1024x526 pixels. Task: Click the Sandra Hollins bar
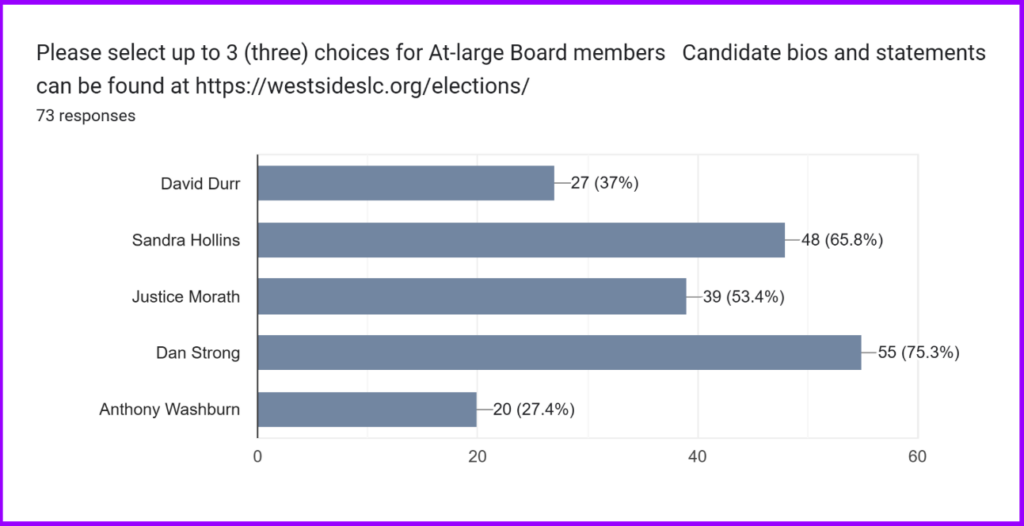click(x=521, y=240)
